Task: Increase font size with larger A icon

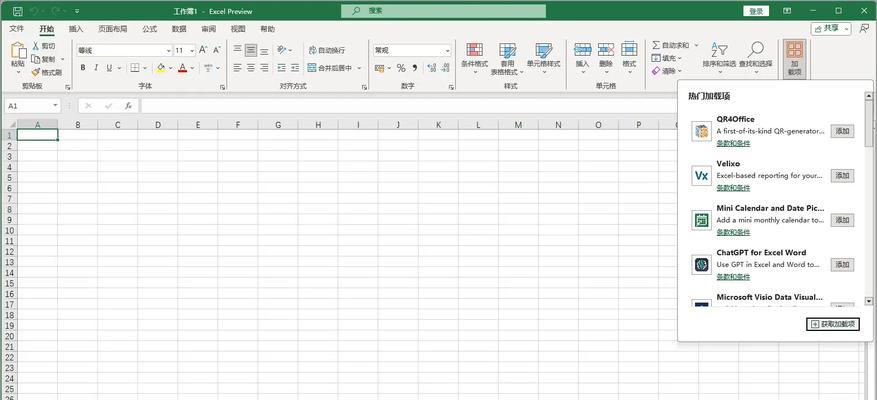Action: [204, 50]
